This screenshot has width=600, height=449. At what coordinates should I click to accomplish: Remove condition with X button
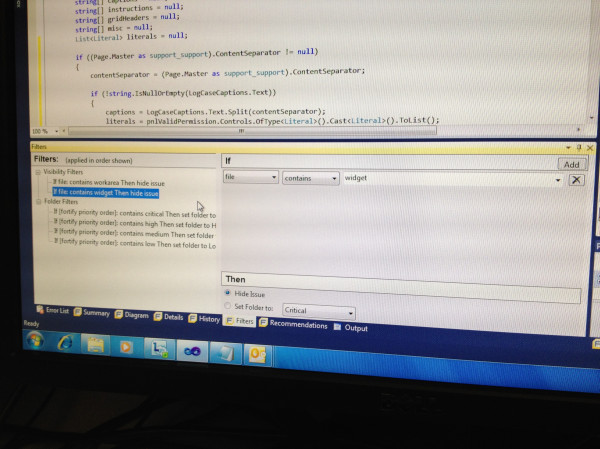pyautogui.click(x=576, y=180)
